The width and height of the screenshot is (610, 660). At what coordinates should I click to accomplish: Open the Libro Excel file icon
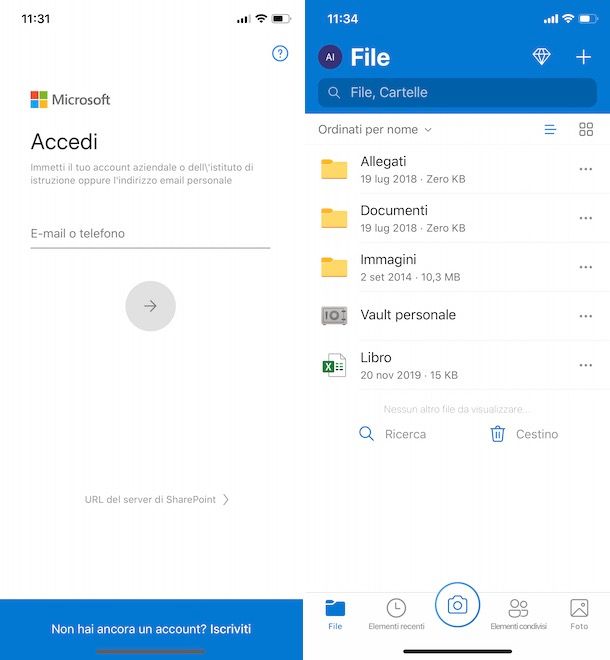point(334,365)
